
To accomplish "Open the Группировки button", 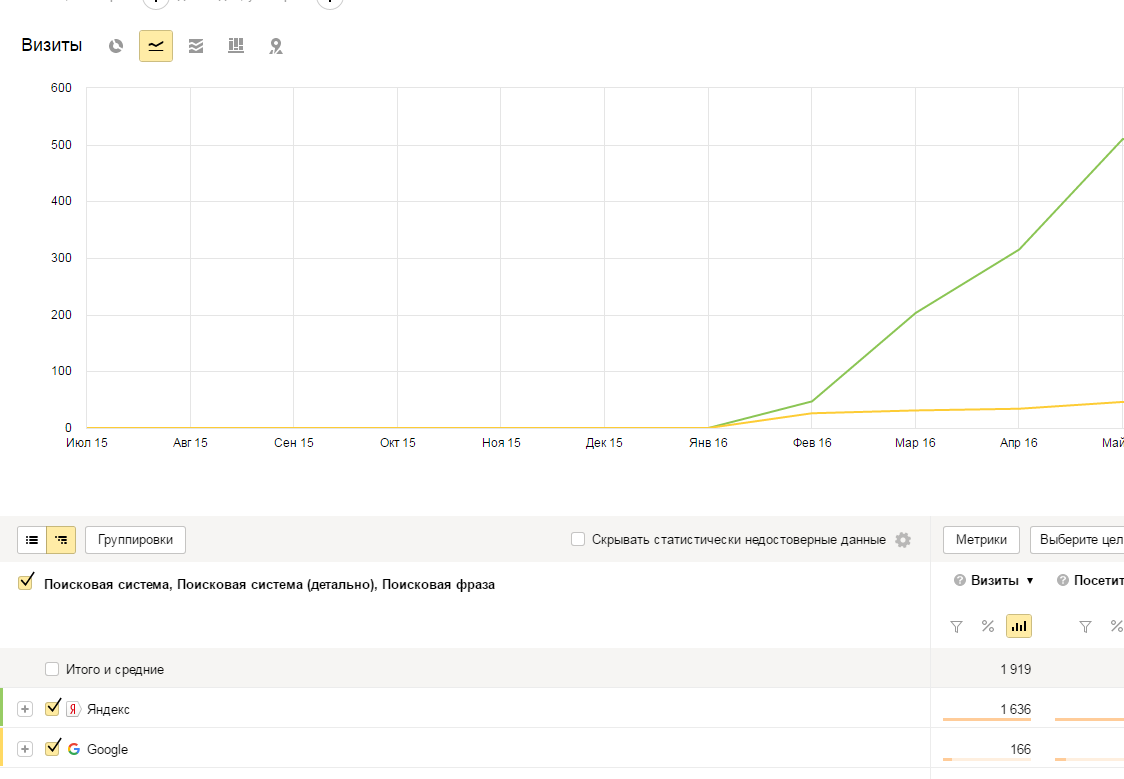I will tap(135, 540).
